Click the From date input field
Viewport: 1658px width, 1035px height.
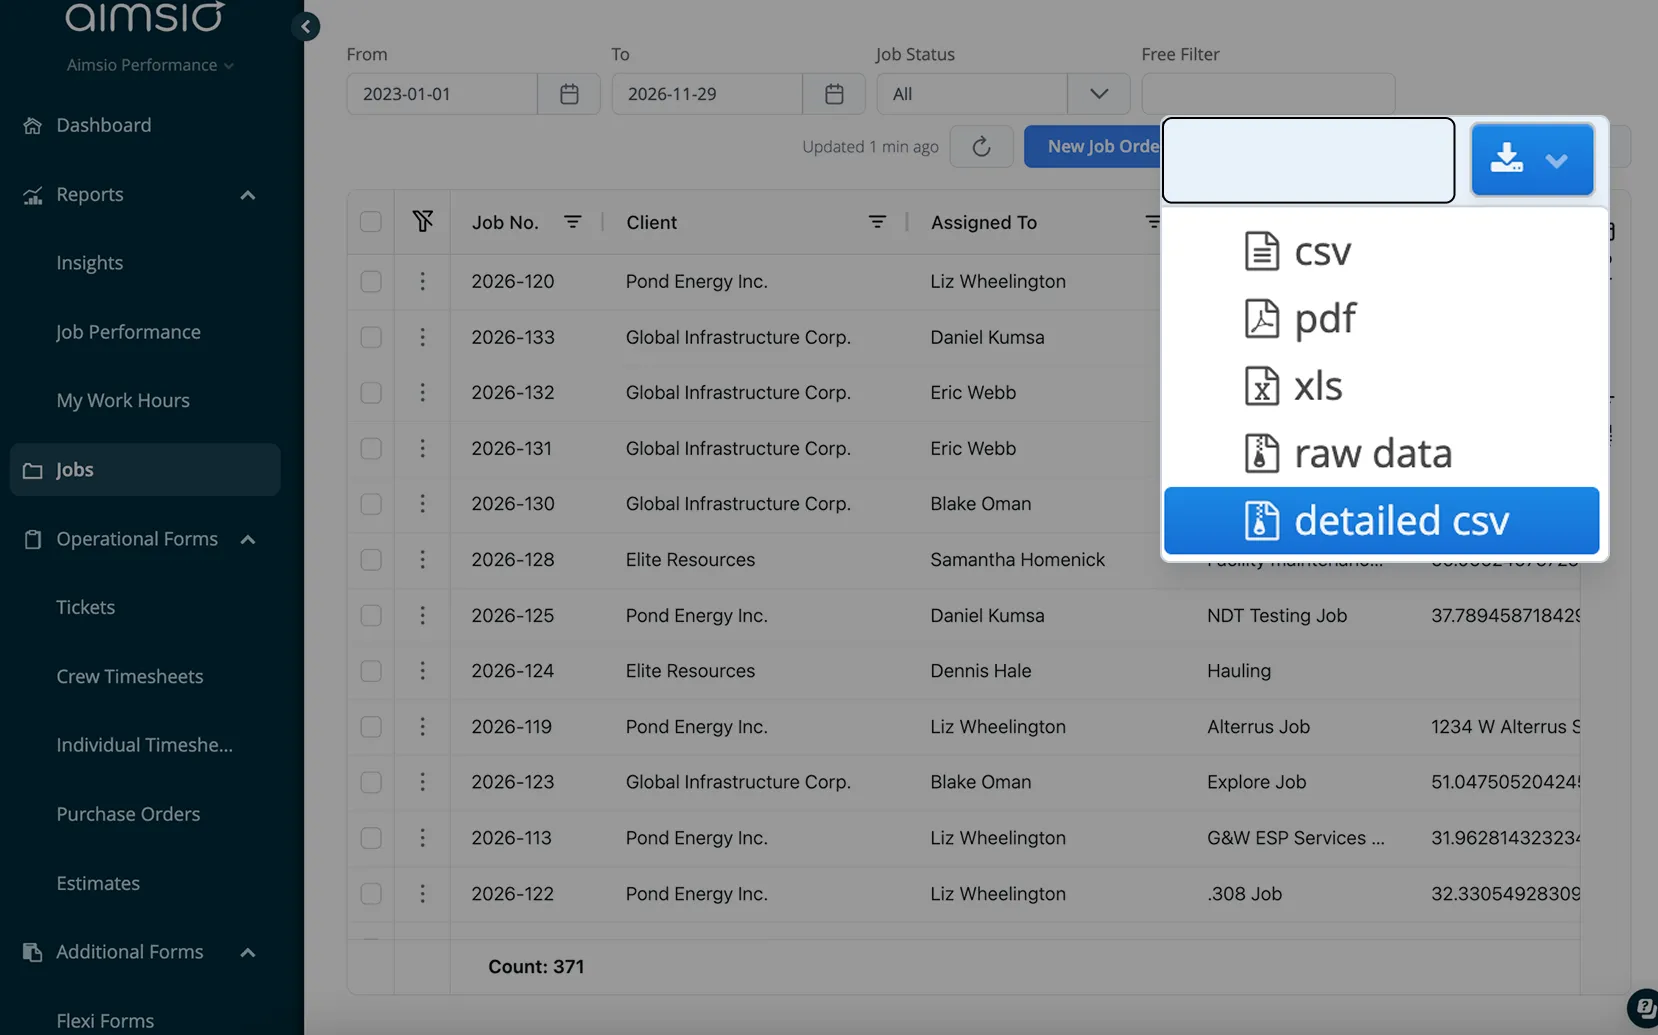[442, 94]
